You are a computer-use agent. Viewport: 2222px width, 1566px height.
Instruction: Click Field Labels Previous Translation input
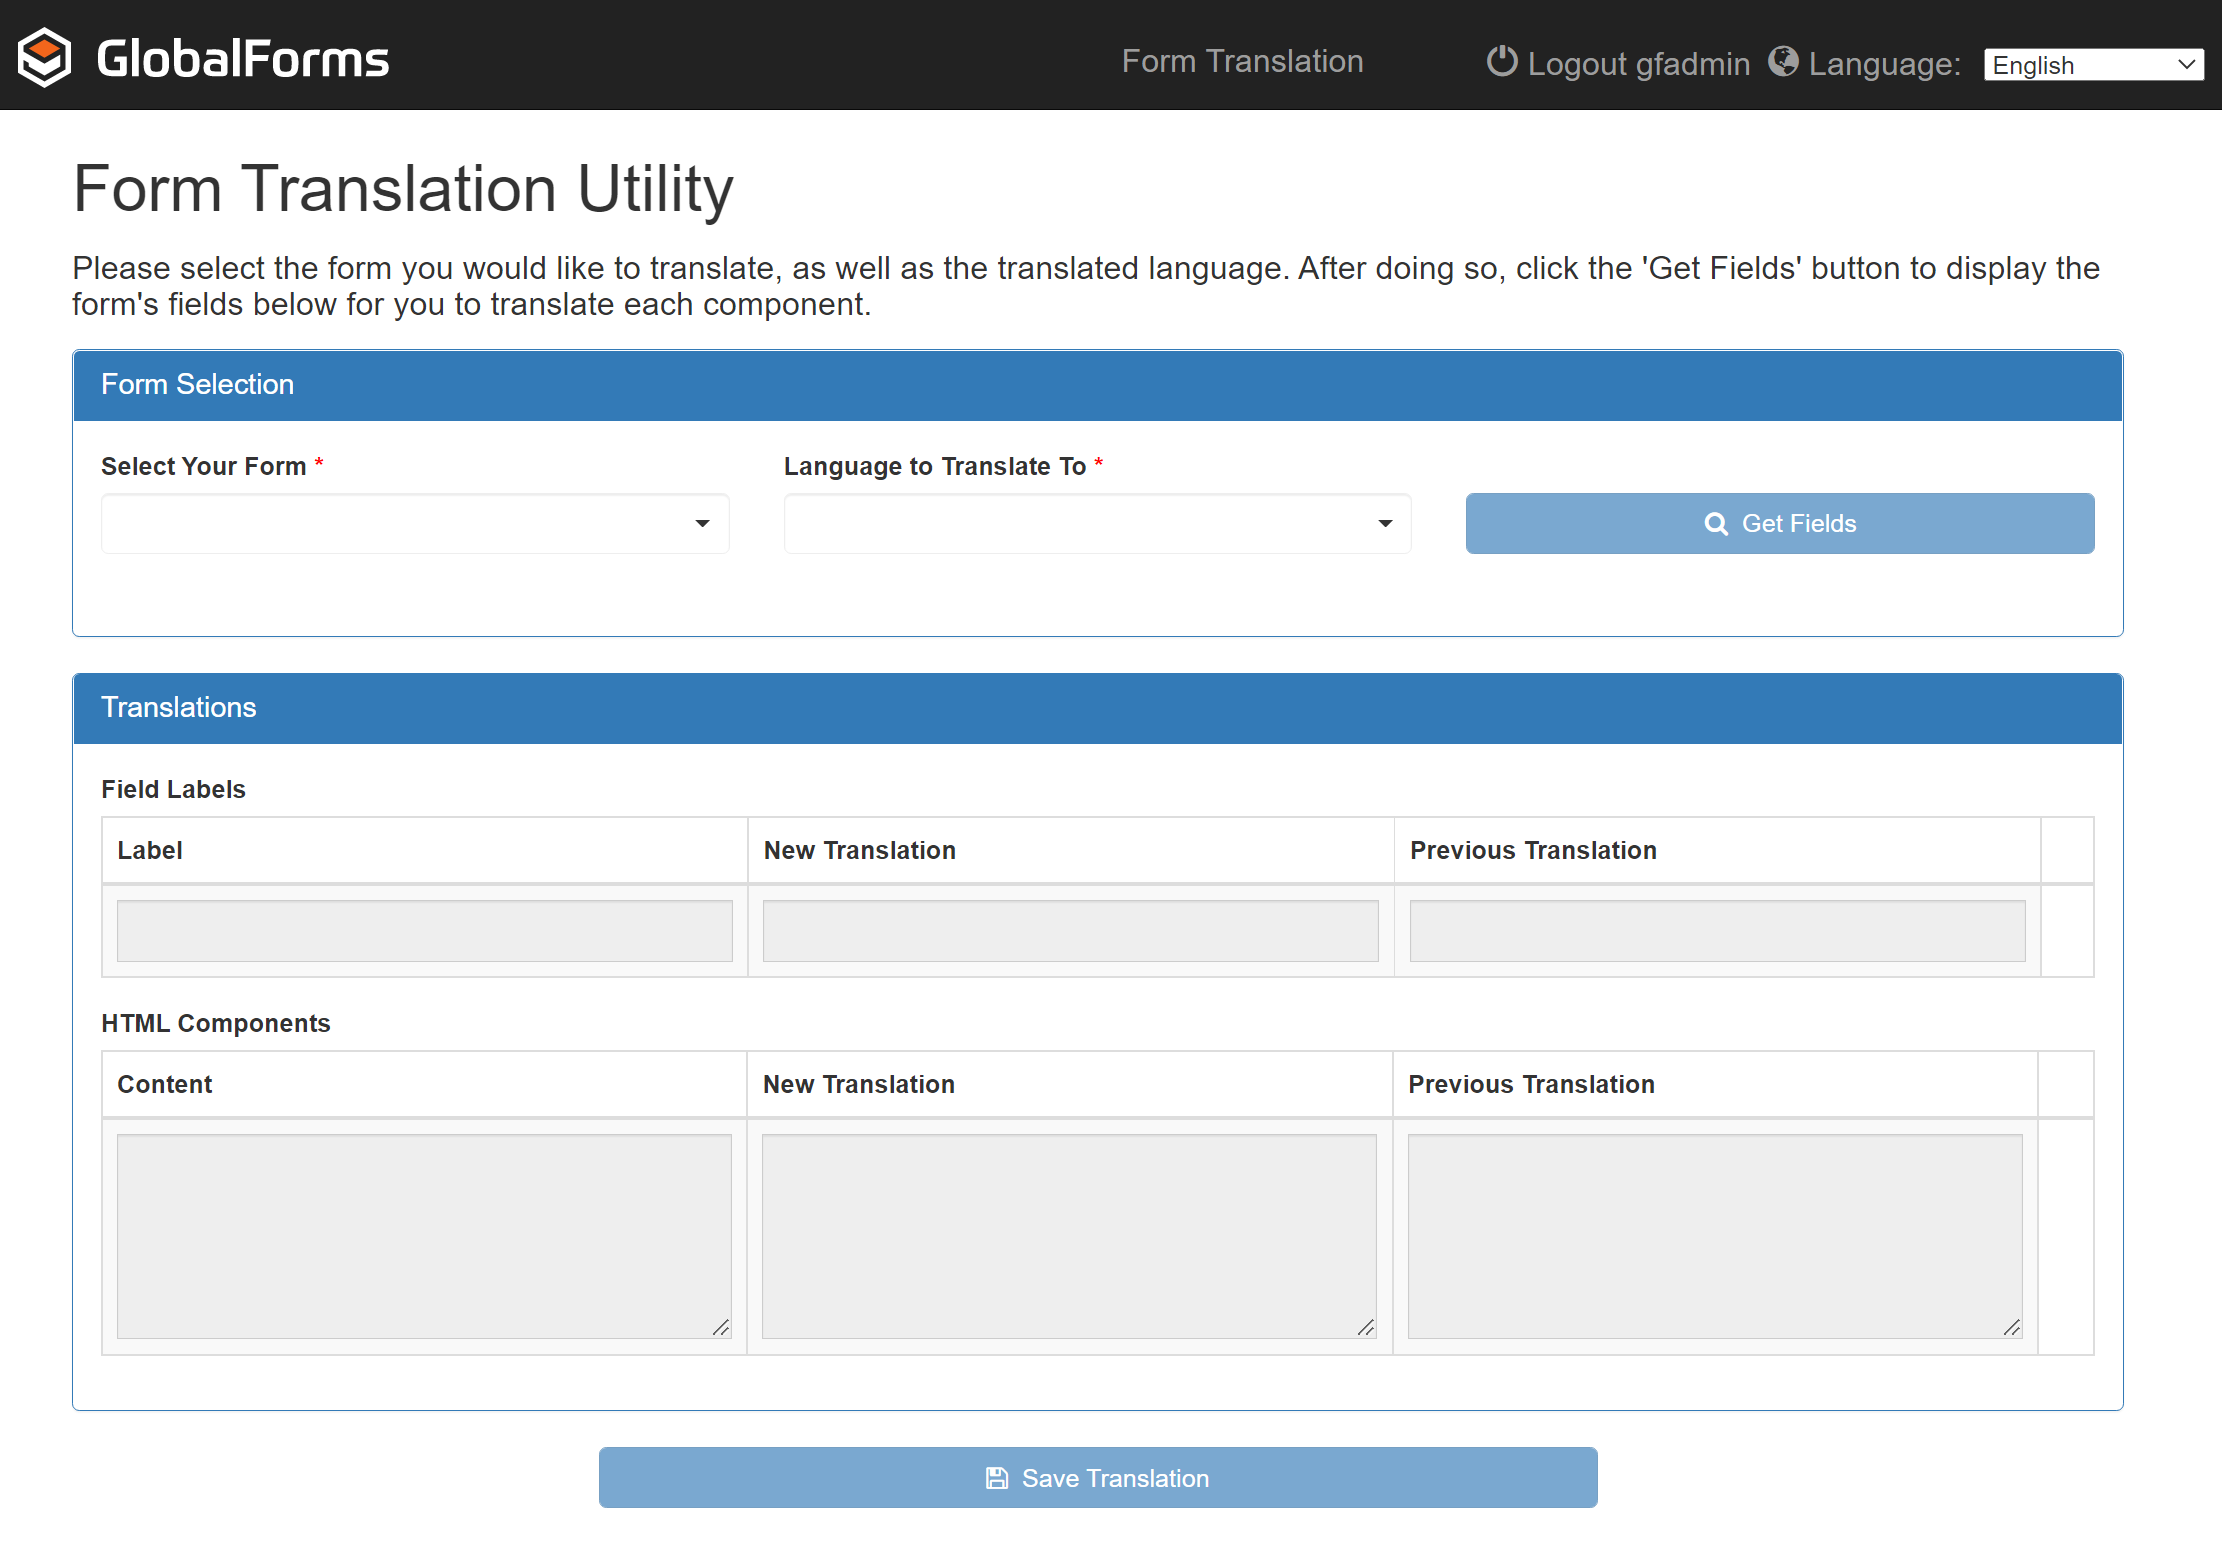click(x=1717, y=931)
